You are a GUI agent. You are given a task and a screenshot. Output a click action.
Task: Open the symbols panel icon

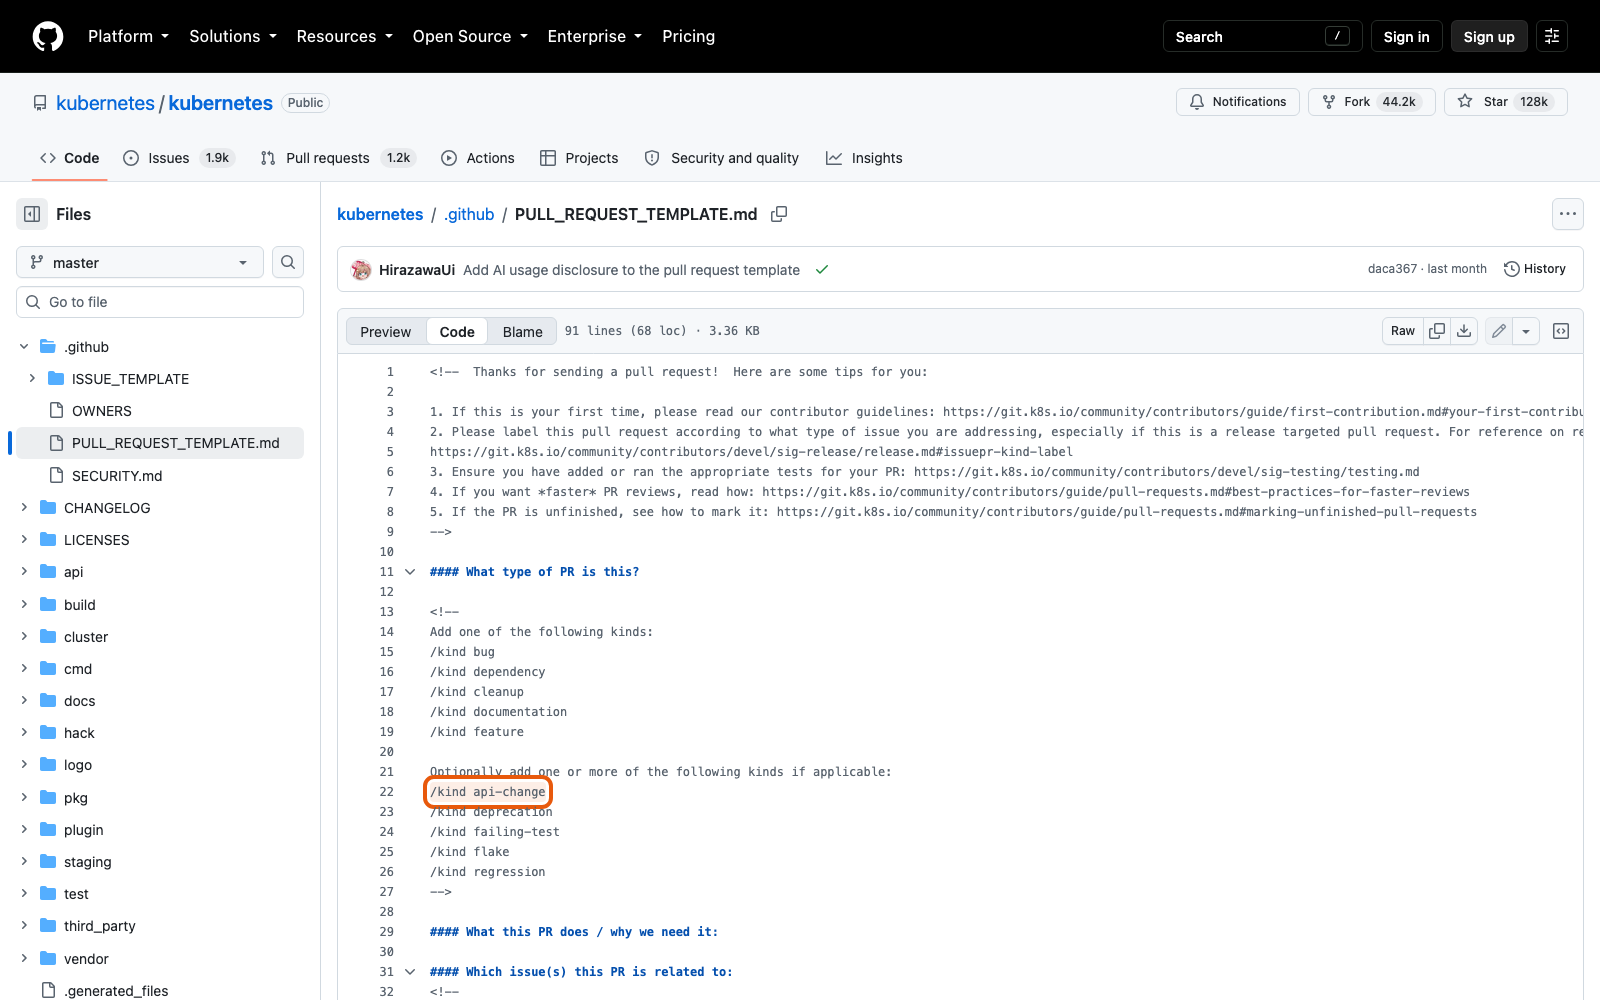pyautogui.click(x=1561, y=331)
